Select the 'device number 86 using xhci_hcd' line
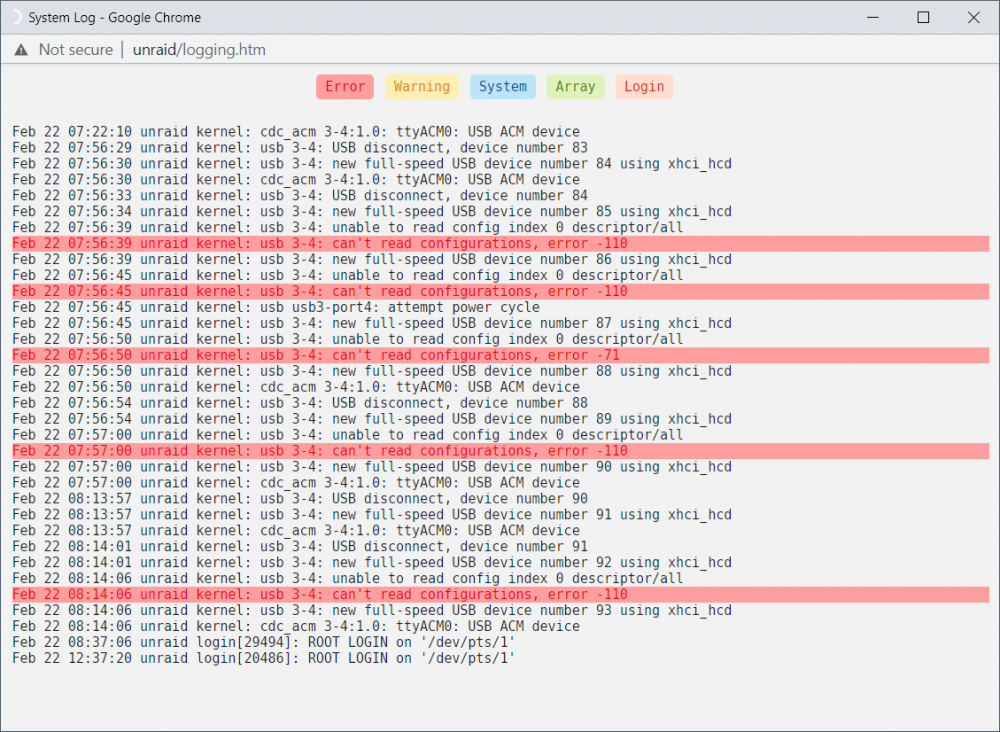Viewport: 1000px width, 732px height. (372, 260)
